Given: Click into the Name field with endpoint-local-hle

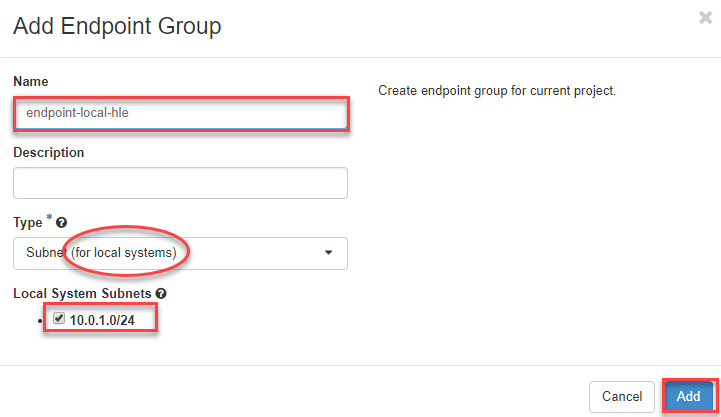Looking at the screenshot, I should click(180, 113).
